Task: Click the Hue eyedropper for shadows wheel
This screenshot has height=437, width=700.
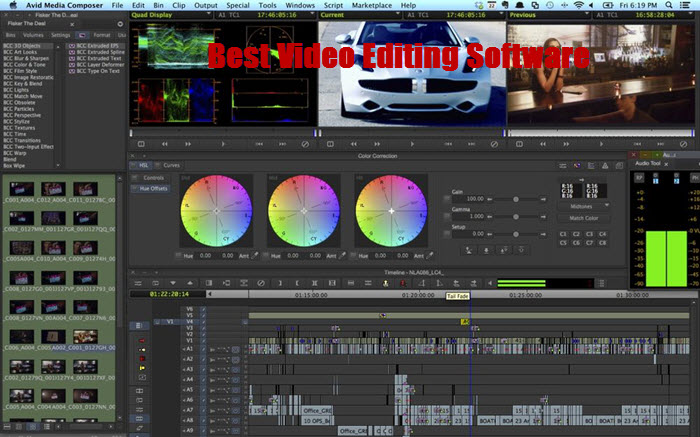Action: click(x=255, y=256)
